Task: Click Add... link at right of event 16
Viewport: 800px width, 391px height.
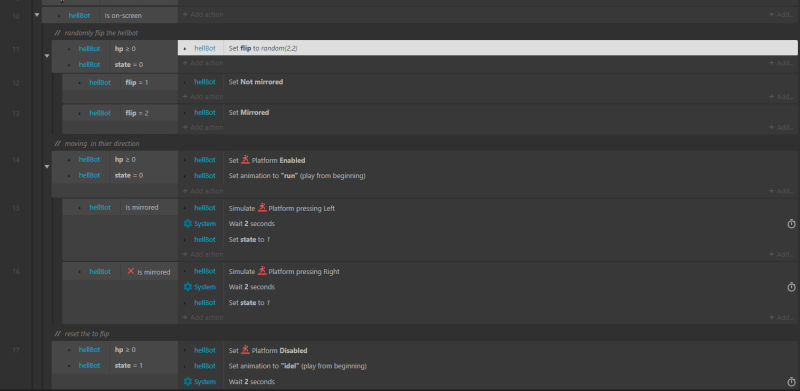Action: pyautogui.click(x=782, y=317)
